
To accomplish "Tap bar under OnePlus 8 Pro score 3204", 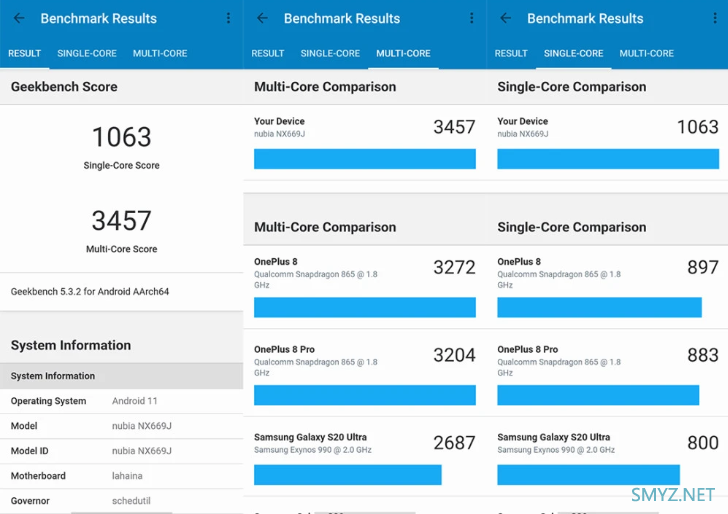I will (x=365, y=395).
